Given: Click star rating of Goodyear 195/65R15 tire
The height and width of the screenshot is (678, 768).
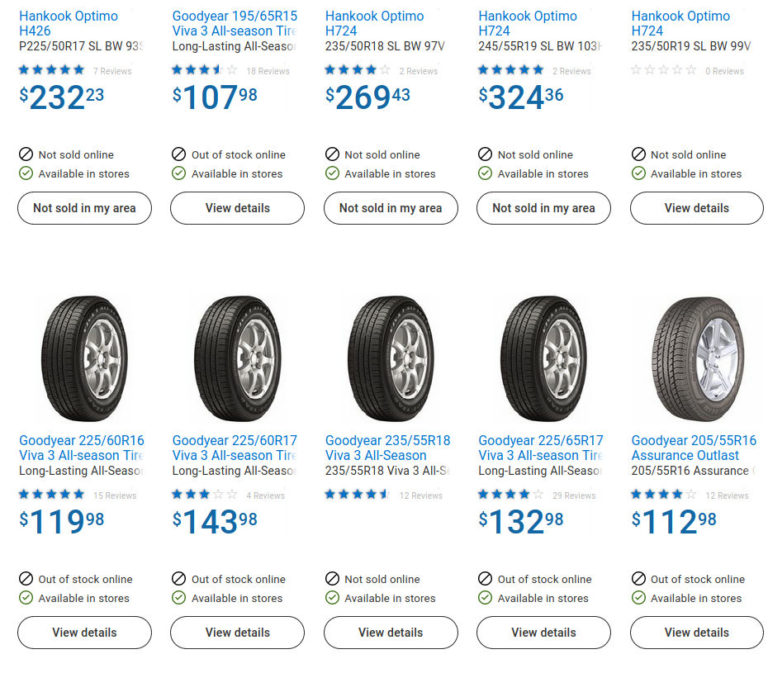Looking at the screenshot, I should click(x=205, y=70).
